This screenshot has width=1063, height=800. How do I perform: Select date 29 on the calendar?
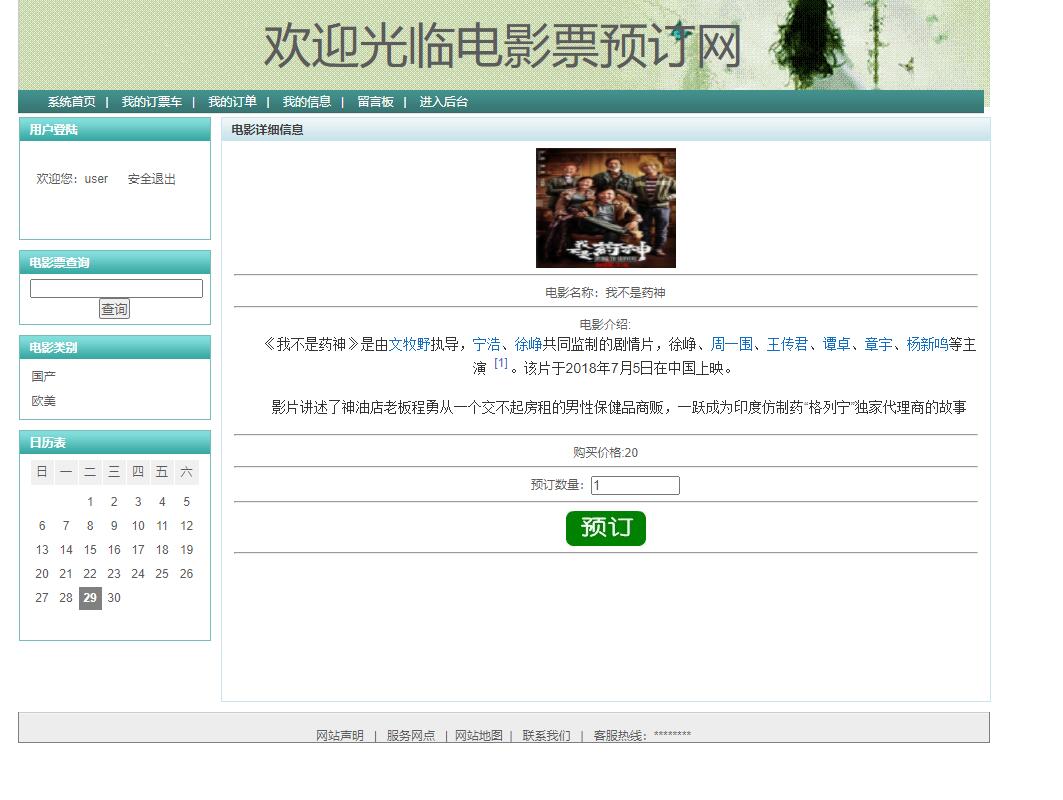tap(90, 598)
